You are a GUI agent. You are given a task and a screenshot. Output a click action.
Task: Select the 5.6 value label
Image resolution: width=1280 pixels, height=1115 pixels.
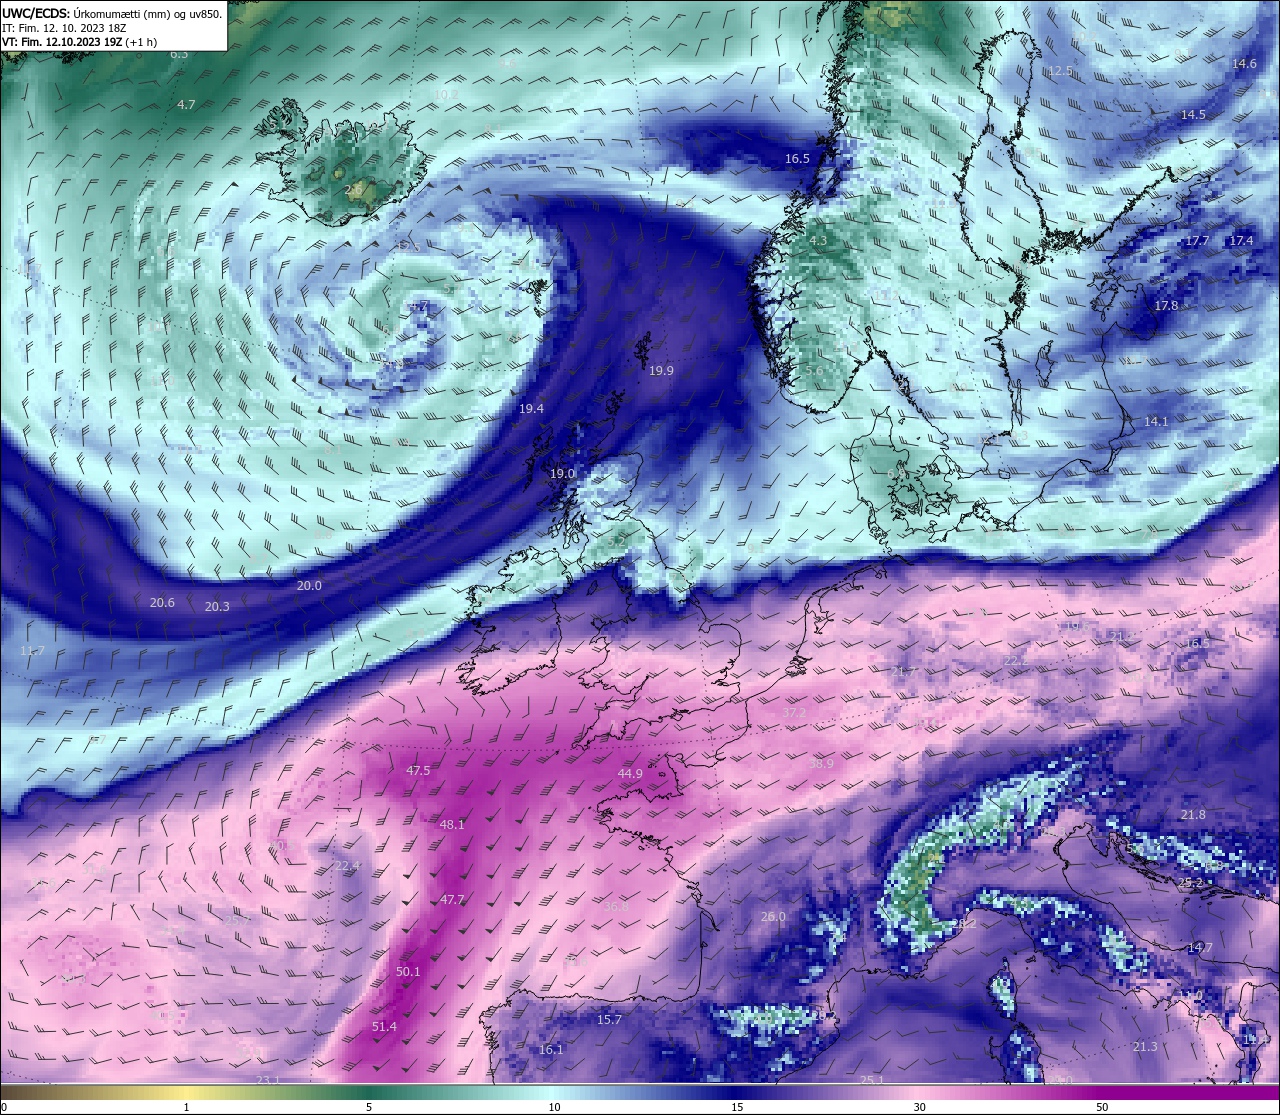point(814,371)
